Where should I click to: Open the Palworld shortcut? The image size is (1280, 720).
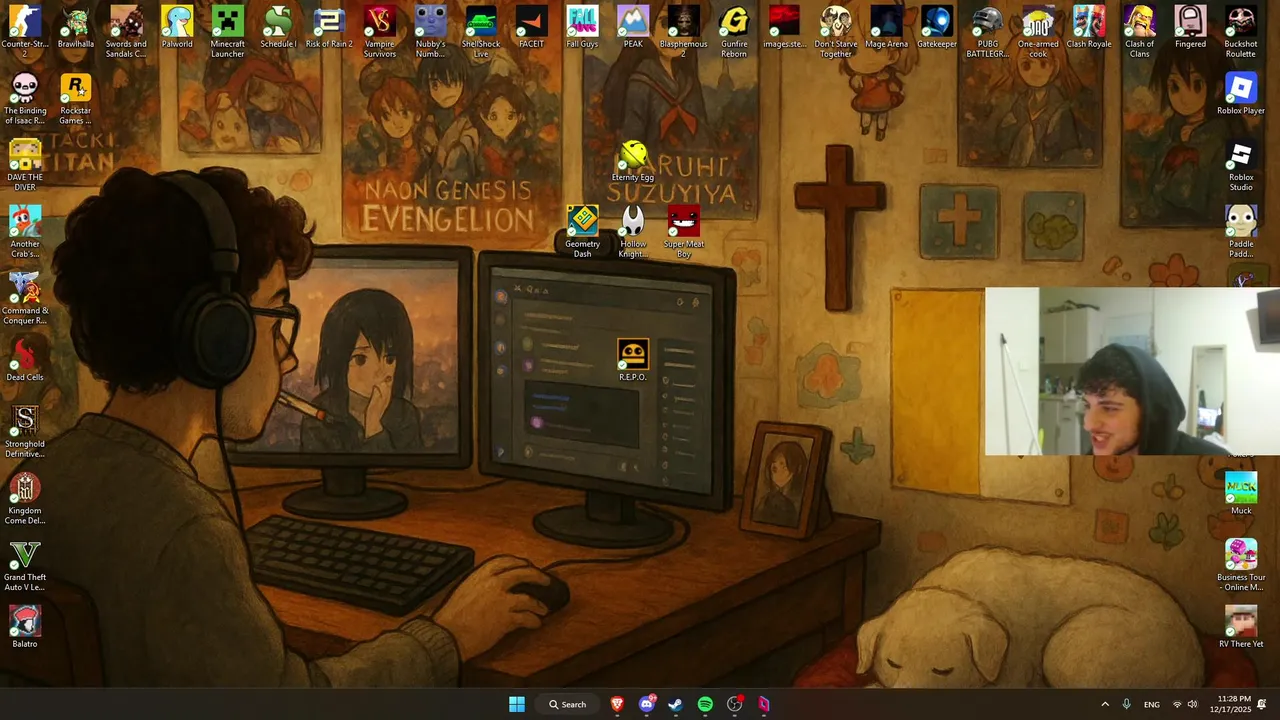177,27
